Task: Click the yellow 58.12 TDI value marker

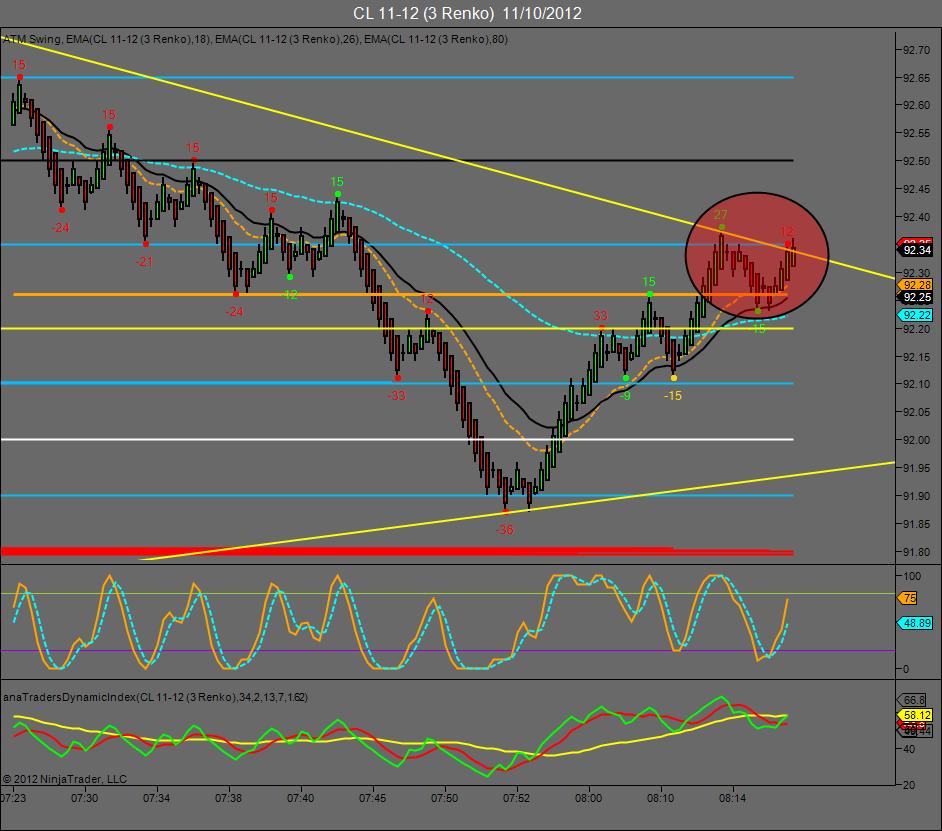Action: [x=916, y=715]
